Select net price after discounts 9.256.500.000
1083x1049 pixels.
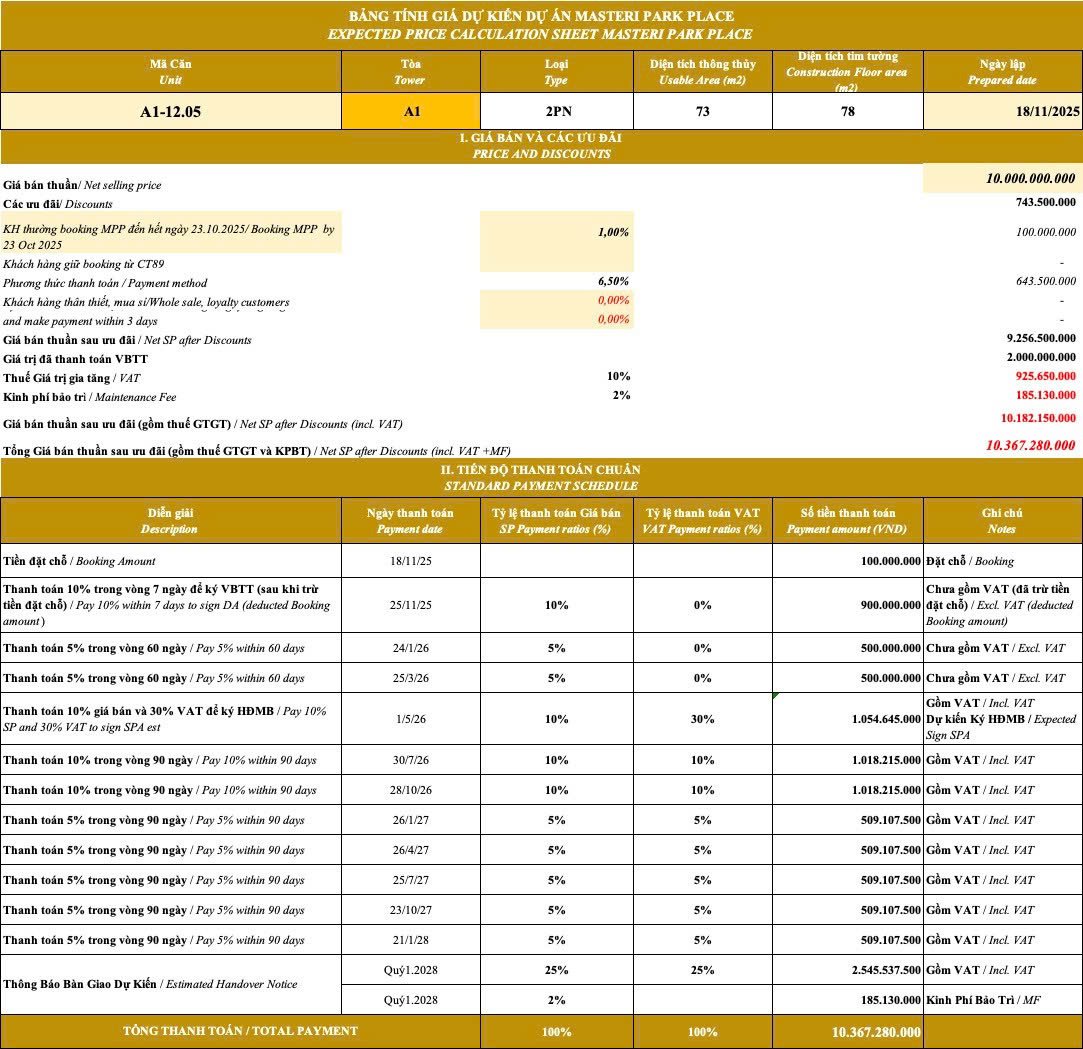[1041, 339]
